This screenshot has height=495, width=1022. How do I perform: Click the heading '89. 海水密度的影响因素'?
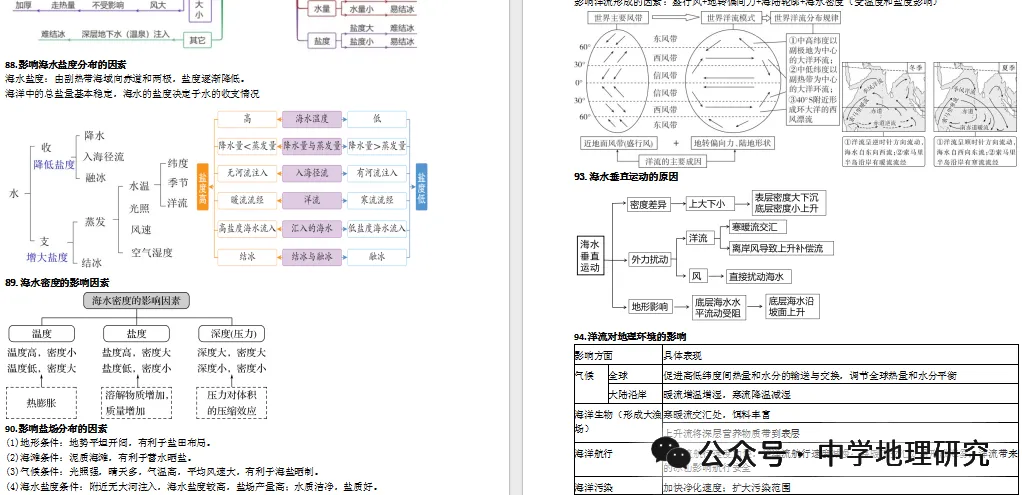(57, 283)
